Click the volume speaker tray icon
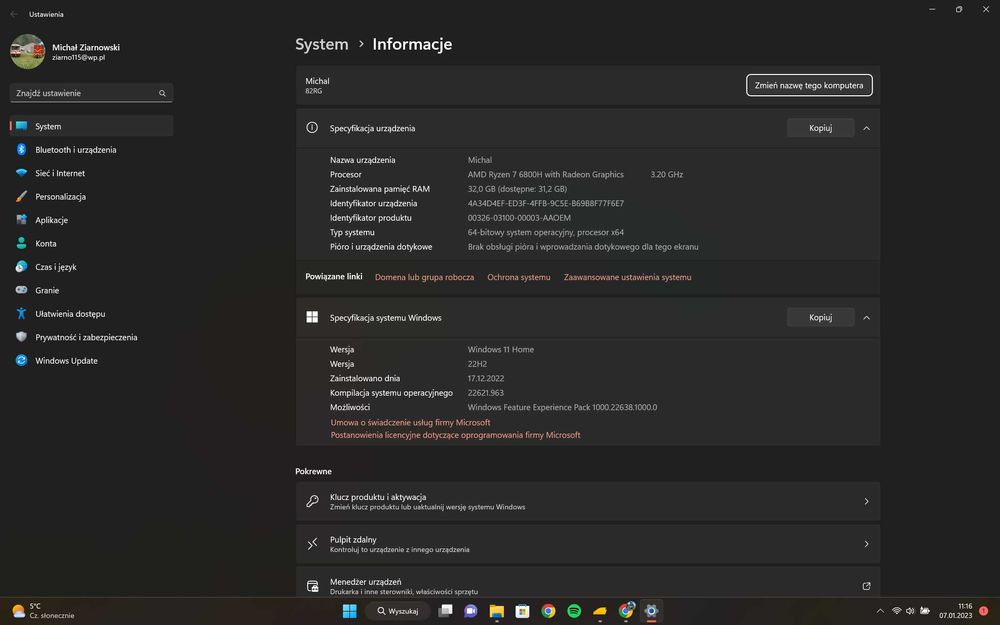 point(910,611)
